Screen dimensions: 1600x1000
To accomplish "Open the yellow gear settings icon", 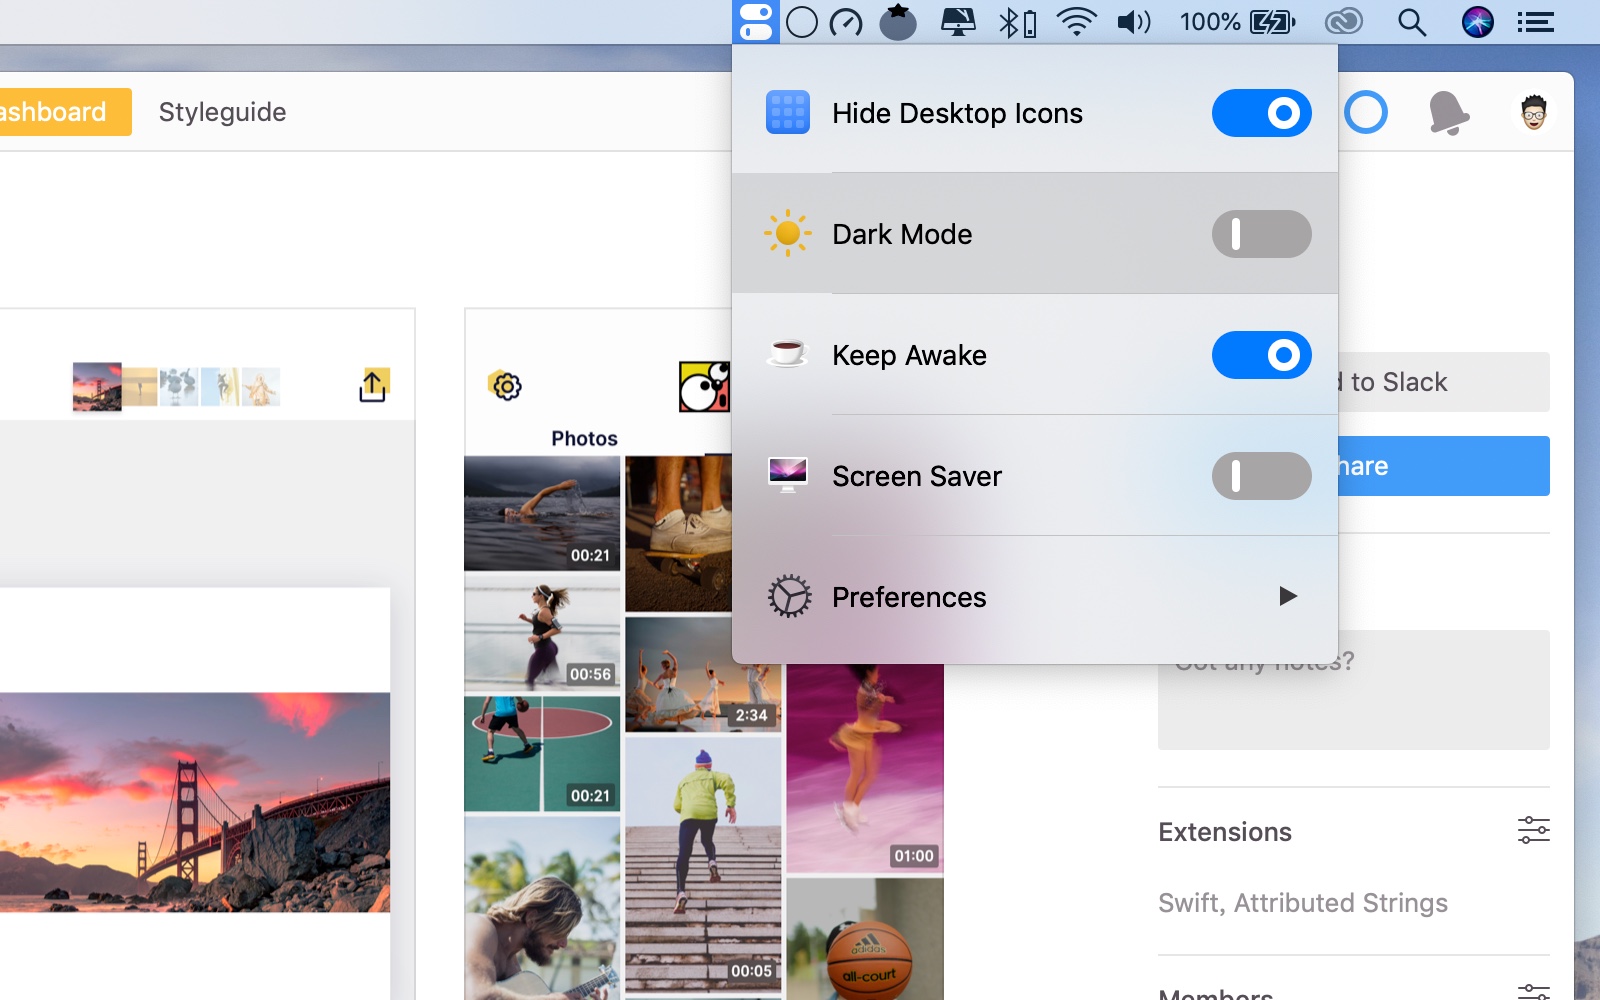I will point(506,386).
